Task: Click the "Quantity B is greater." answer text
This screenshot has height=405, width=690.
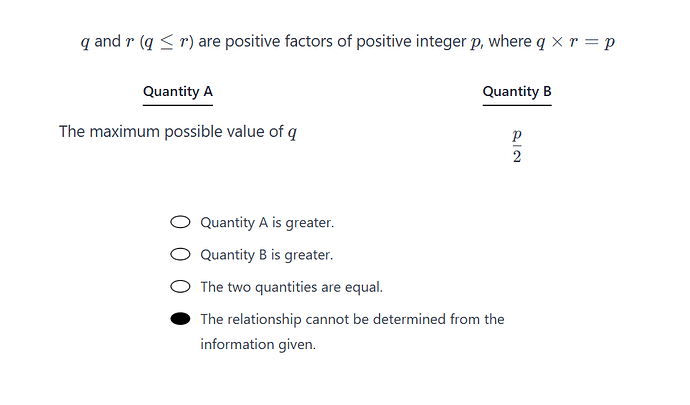Action: 267,255
